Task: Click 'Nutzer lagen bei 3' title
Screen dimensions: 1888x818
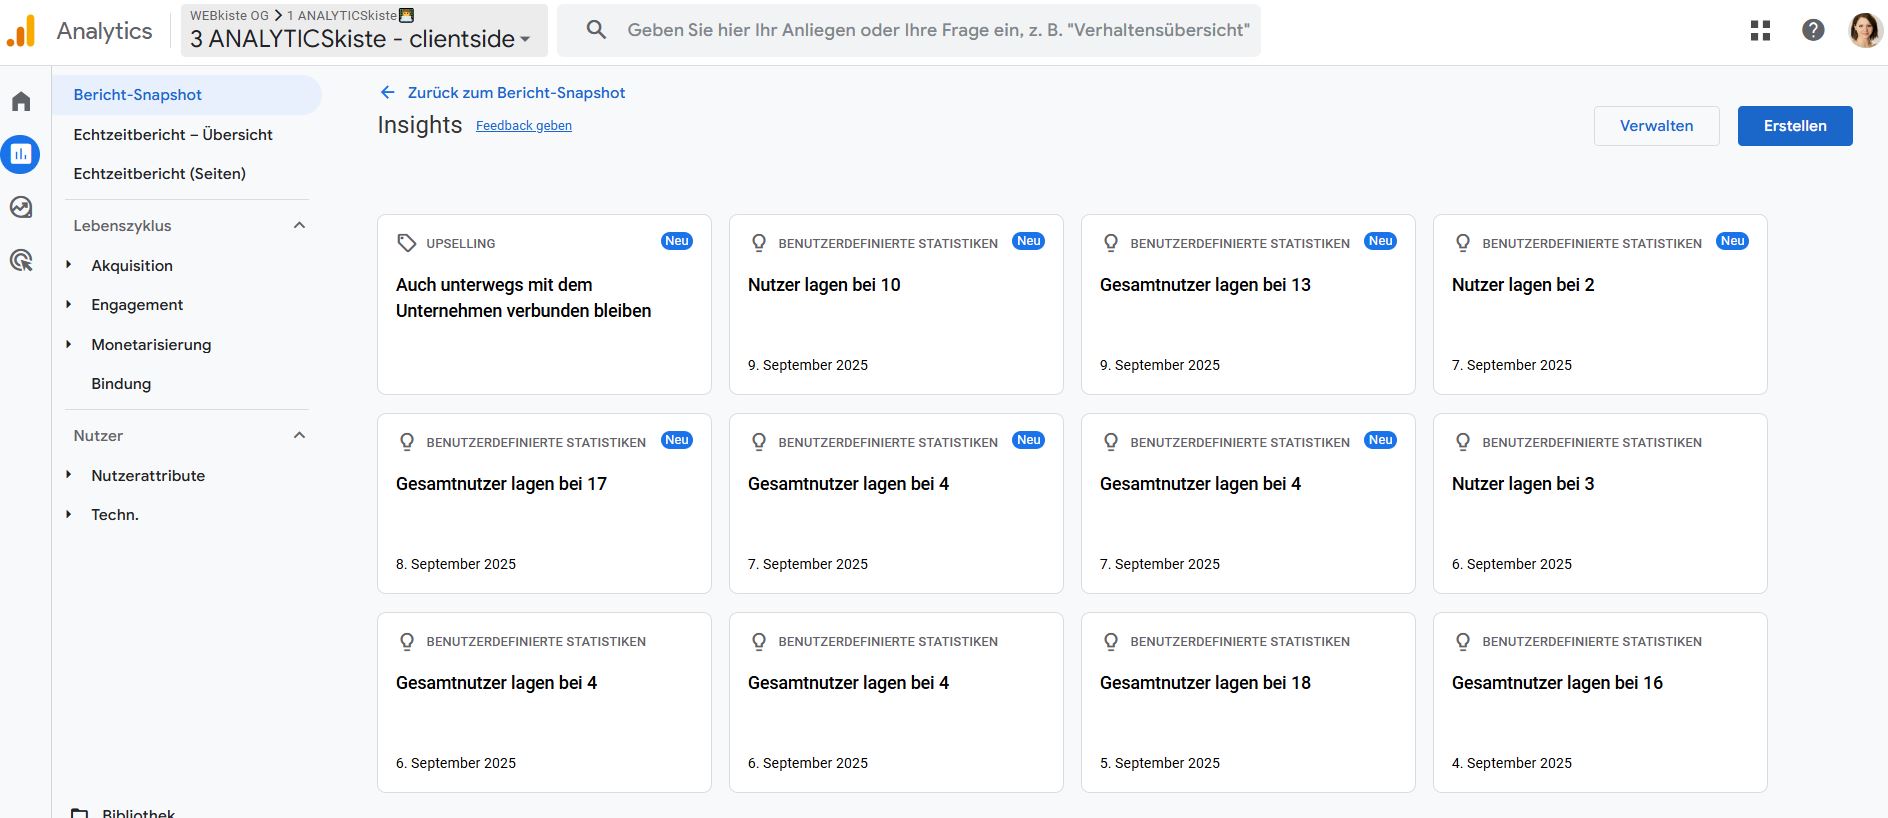Action: coord(1523,484)
